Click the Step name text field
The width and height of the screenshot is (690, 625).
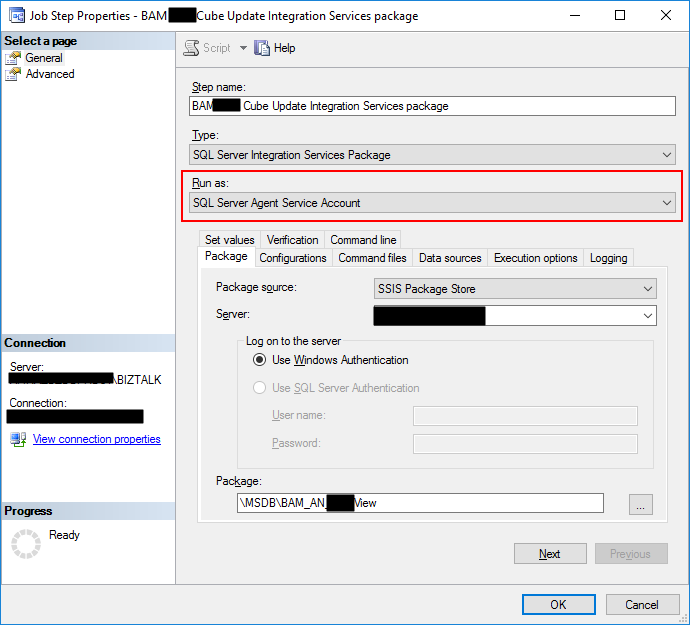(432, 106)
